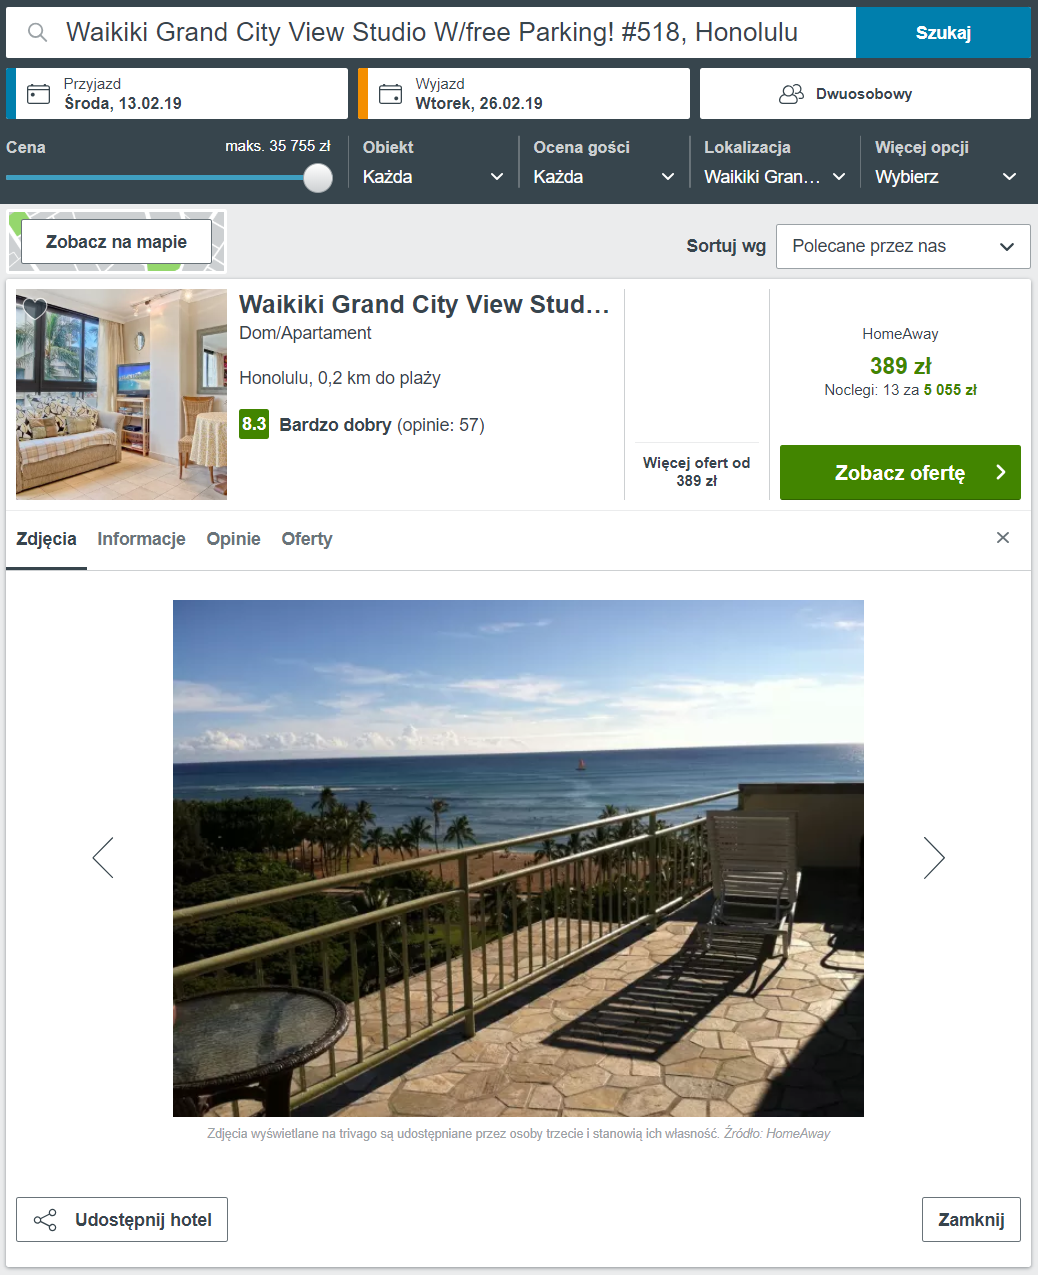The width and height of the screenshot is (1038, 1275).
Task: Switch to the Informacje tab
Action: [141, 539]
